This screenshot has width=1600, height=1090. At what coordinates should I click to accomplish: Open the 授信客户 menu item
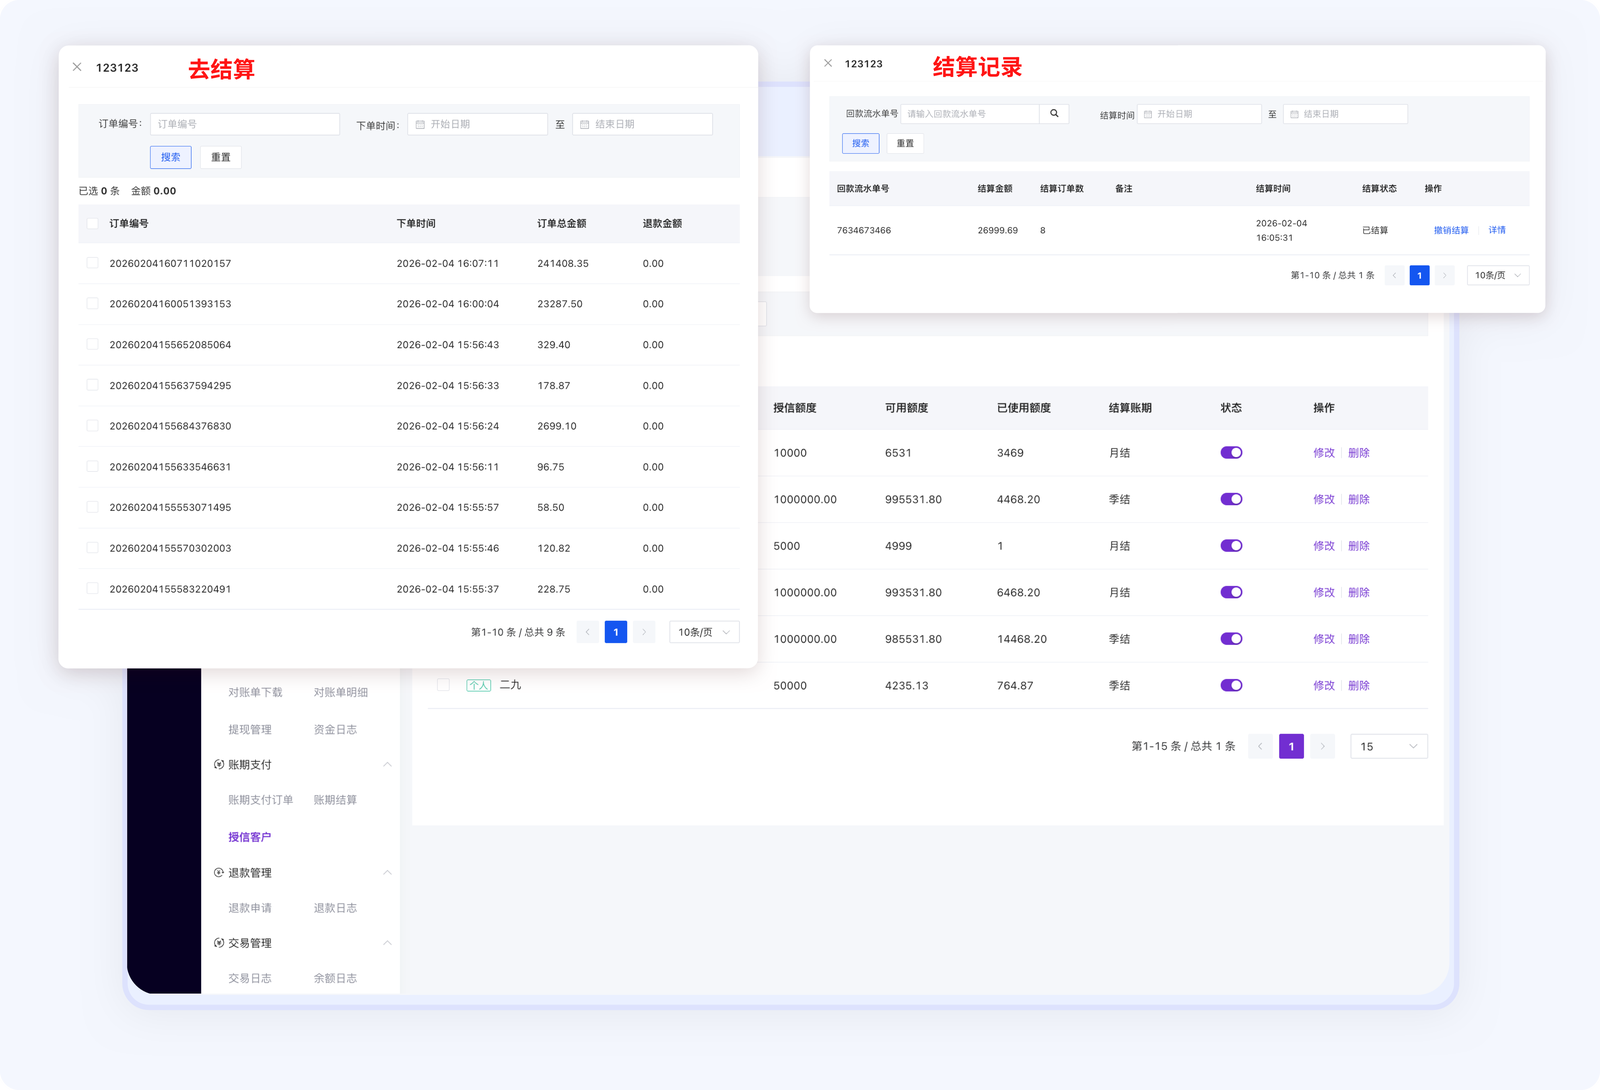(x=249, y=837)
